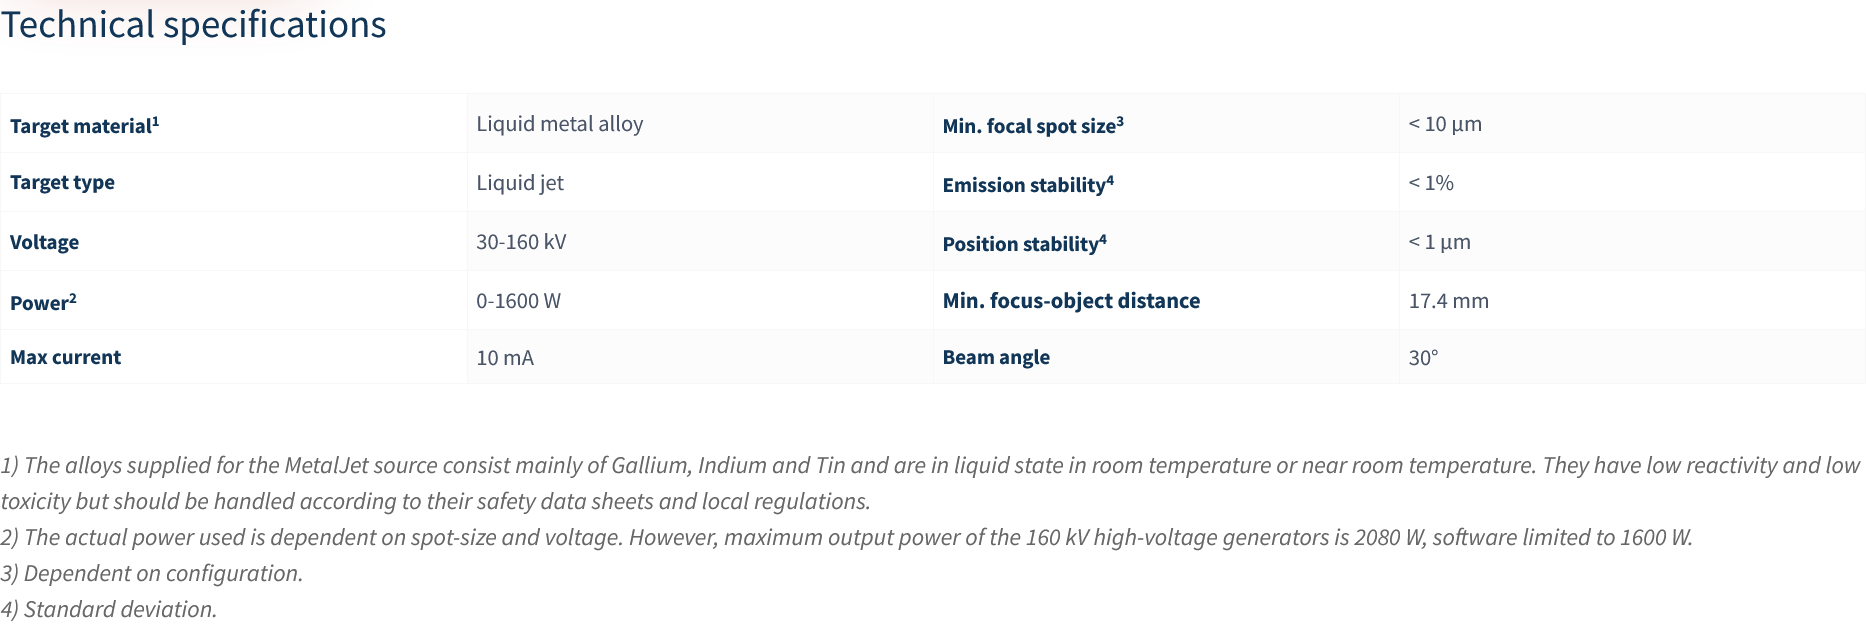Viewport: 1866px width, 627px height.
Task: Select the Voltage label
Action: pyautogui.click(x=44, y=242)
